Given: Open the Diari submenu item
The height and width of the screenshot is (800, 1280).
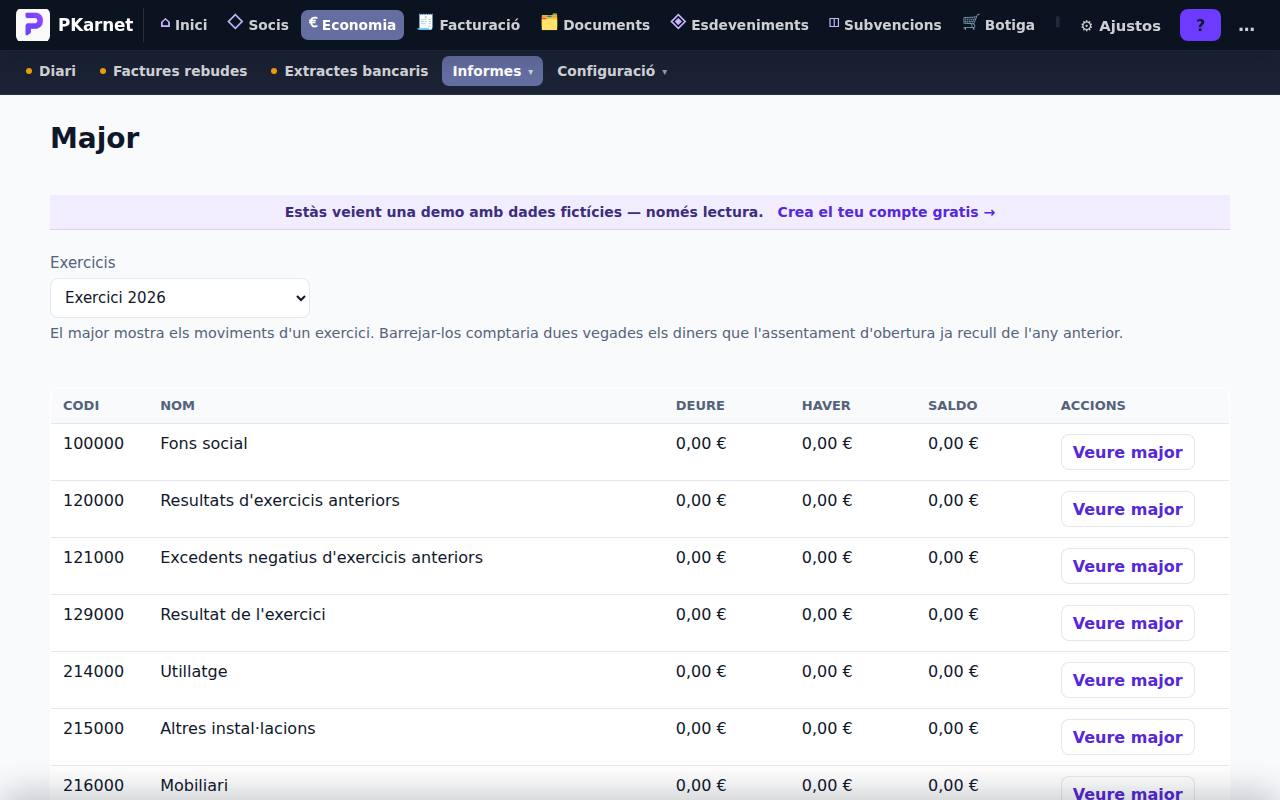Looking at the screenshot, I should point(50,71).
